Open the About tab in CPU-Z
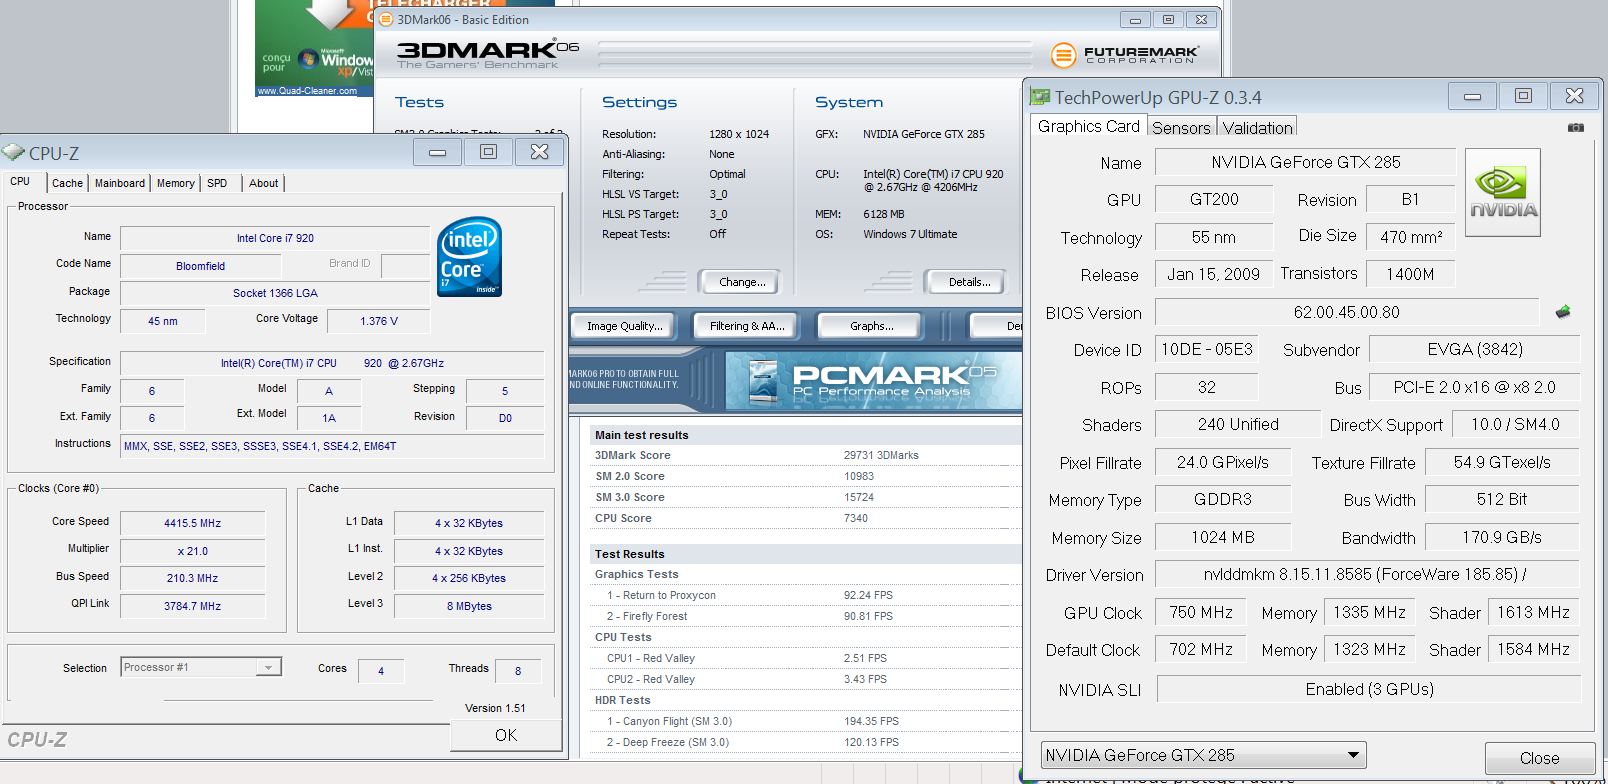The image size is (1608, 784). (x=264, y=183)
